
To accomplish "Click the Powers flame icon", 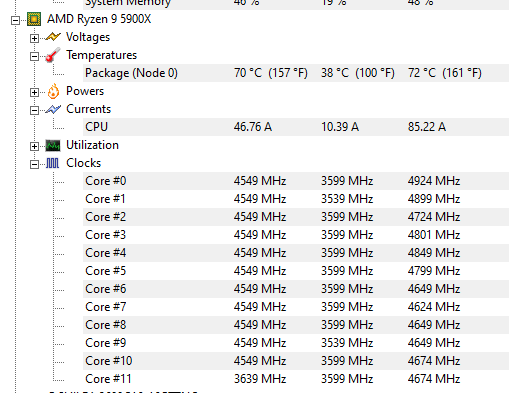I will 53,91.
